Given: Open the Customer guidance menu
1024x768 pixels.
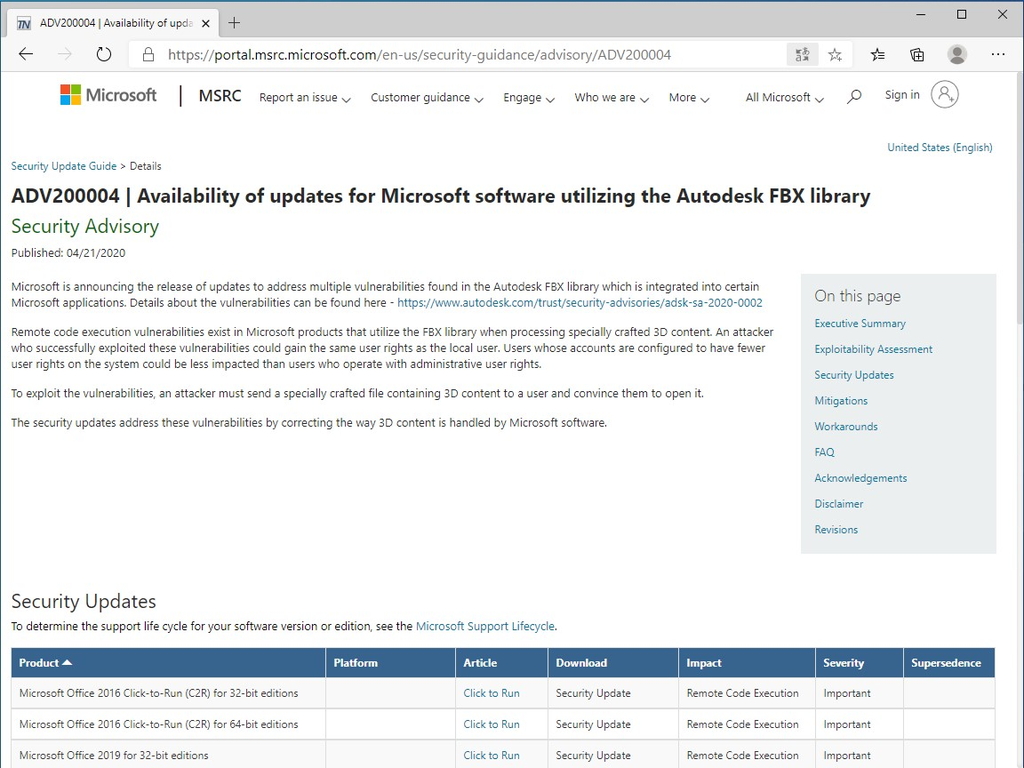Looking at the screenshot, I should [426, 97].
